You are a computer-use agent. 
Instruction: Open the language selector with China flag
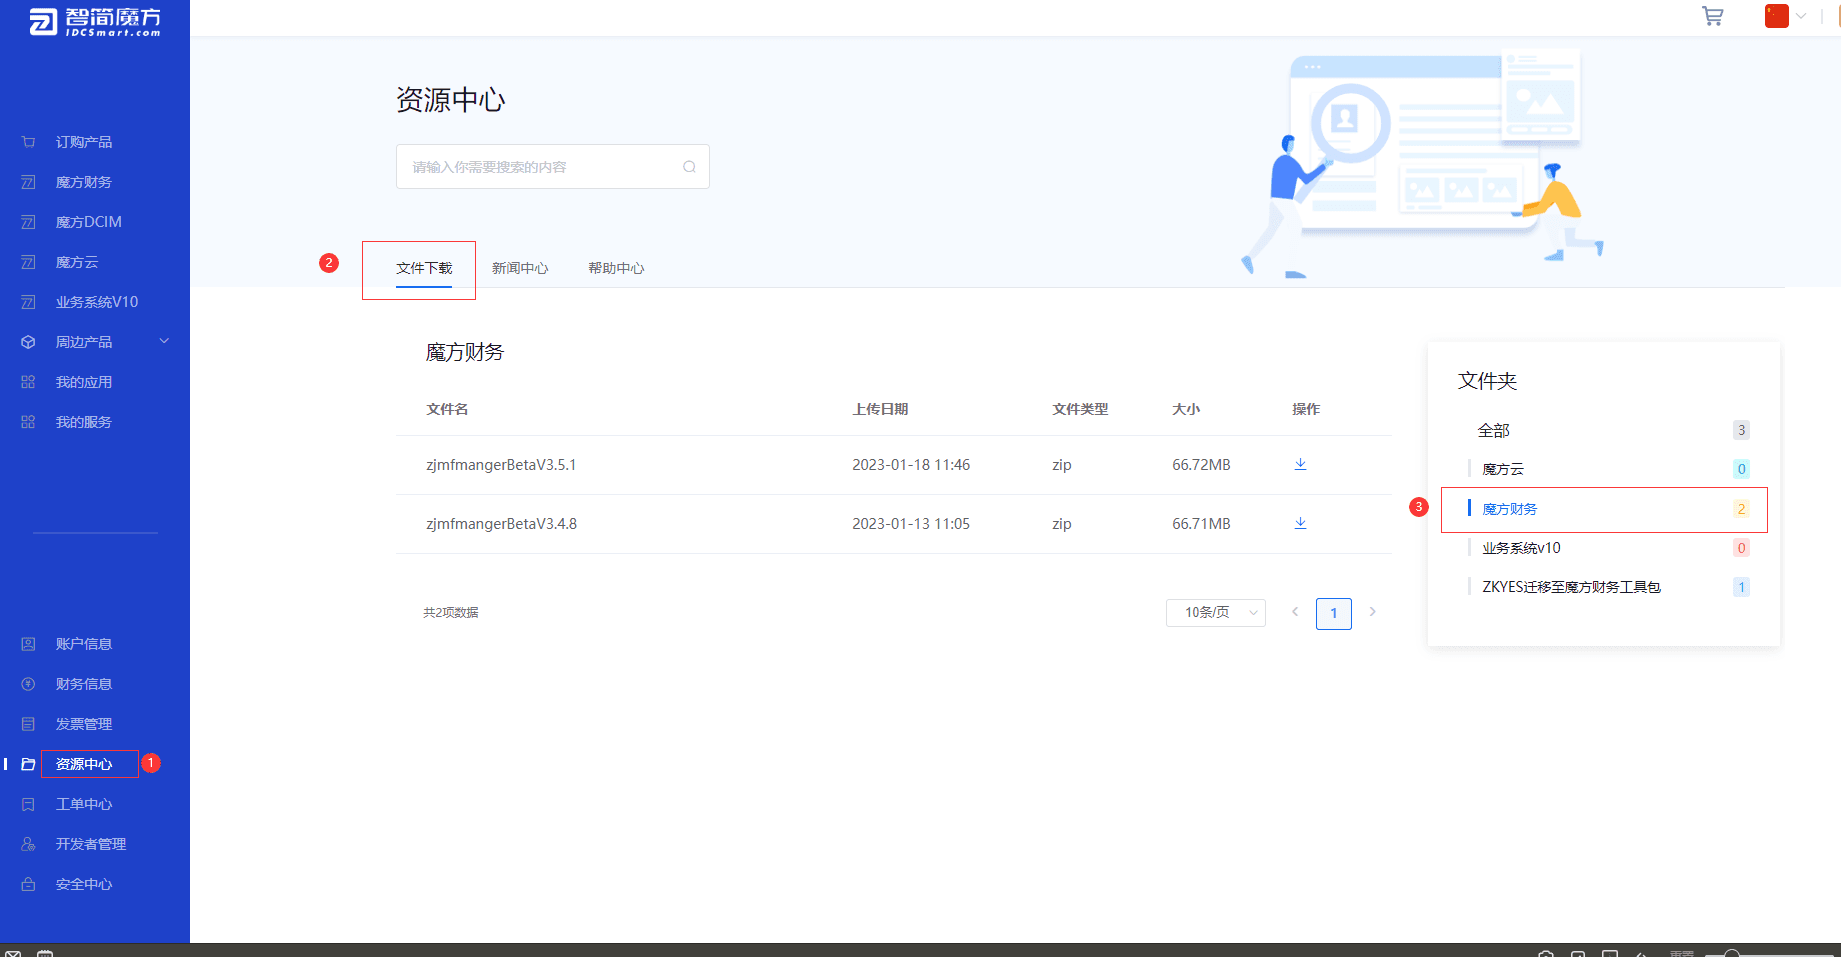(x=1786, y=16)
